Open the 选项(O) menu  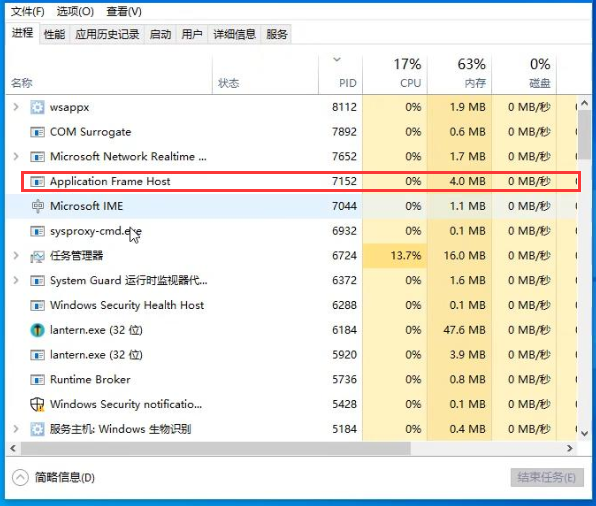(75, 12)
